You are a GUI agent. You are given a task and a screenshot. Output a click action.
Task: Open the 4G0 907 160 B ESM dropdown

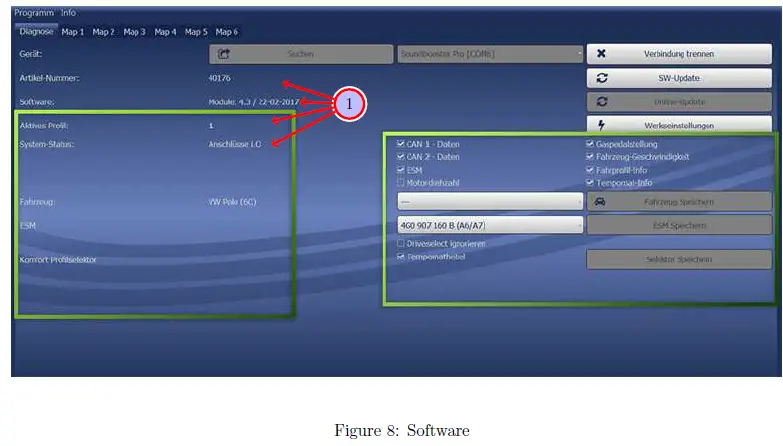pos(490,226)
